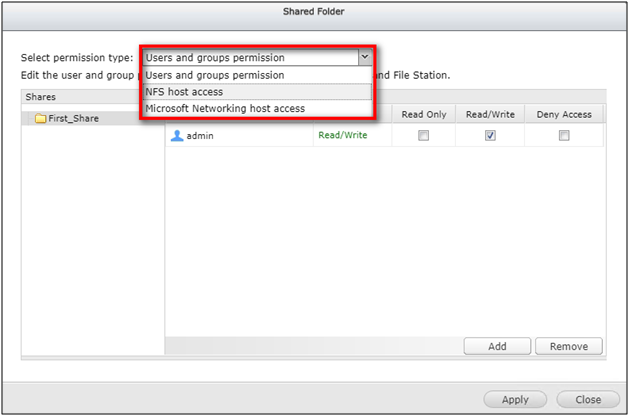Click the admin user icon
This screenshot has height=416, width=630.
pyautogui.click(x=177, y=135)
